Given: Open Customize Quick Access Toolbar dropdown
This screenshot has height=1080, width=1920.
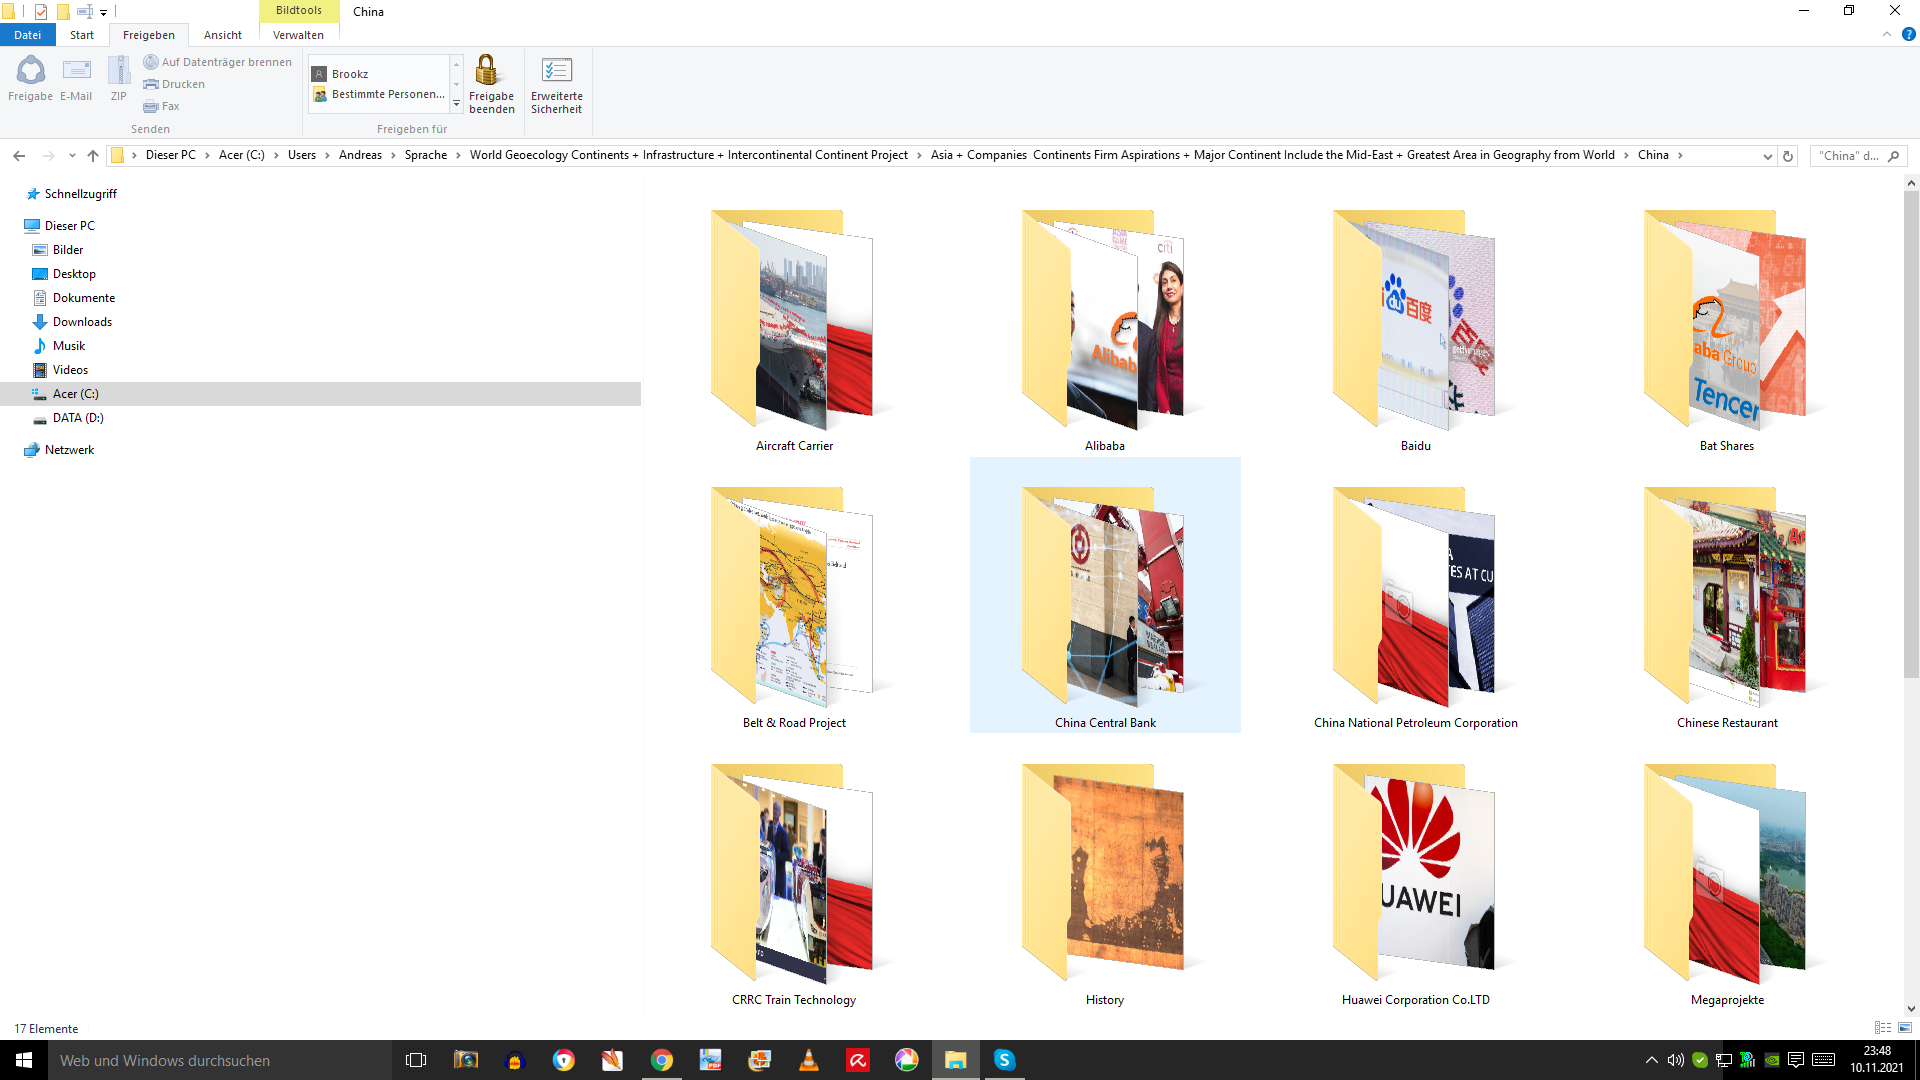Looking at the screenshot, I should [x=103, y=13].
